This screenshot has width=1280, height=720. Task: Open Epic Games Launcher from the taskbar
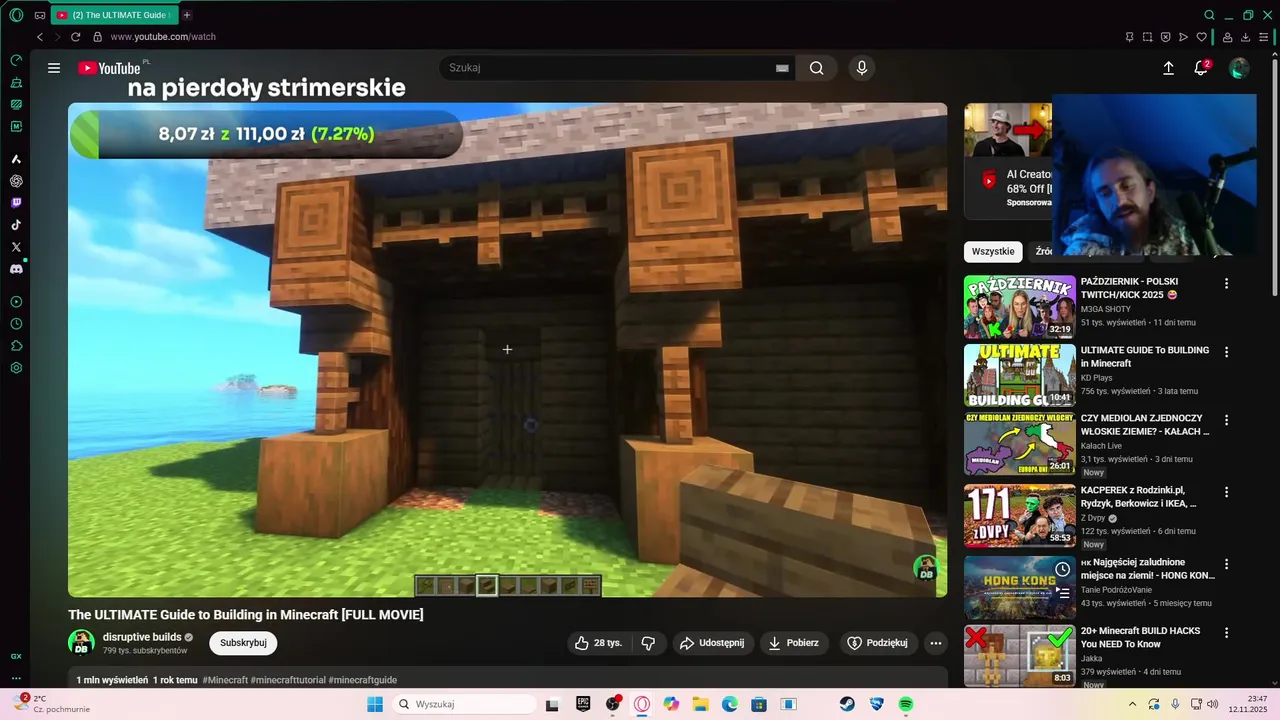click(x=583, y=704)
